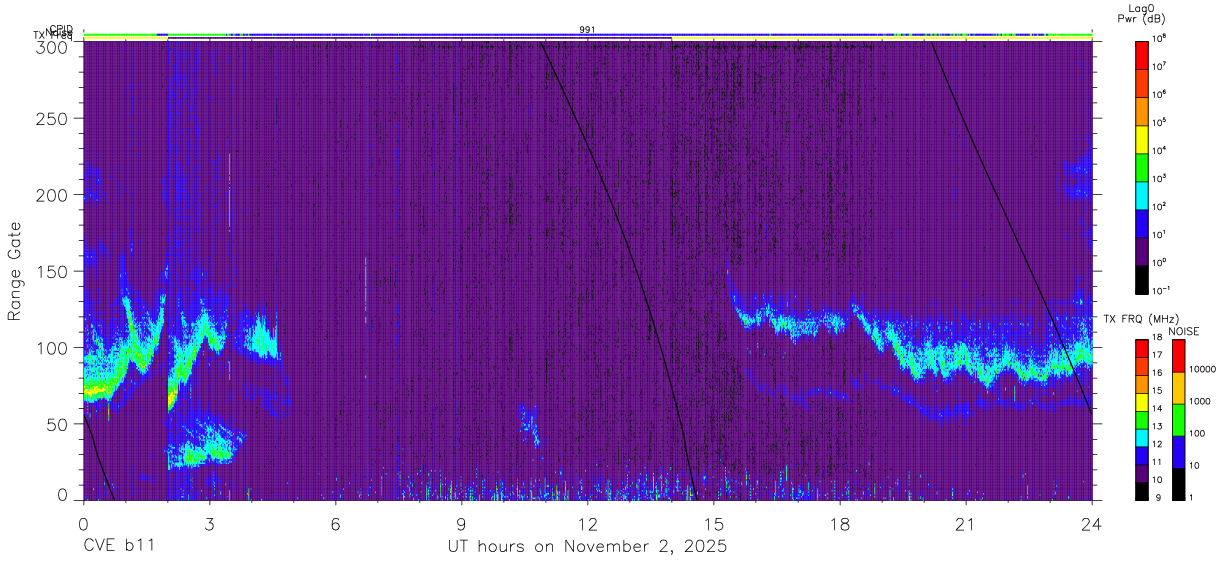
Task: Click the x-axis tick label '6'
Action: 335,524
